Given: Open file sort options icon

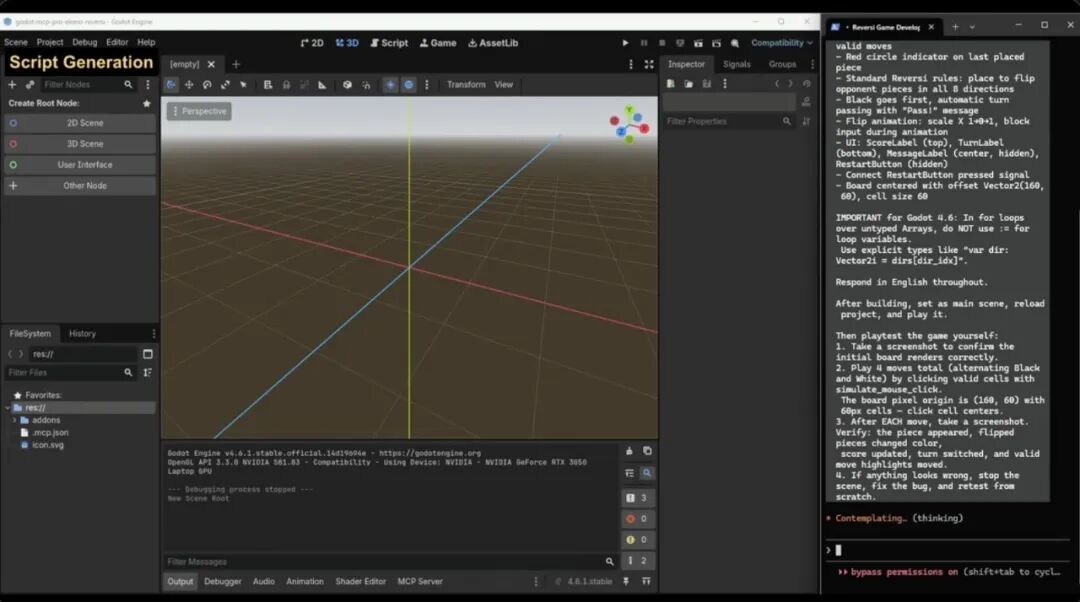Looking at the screenshot, I should click(147, 373).
